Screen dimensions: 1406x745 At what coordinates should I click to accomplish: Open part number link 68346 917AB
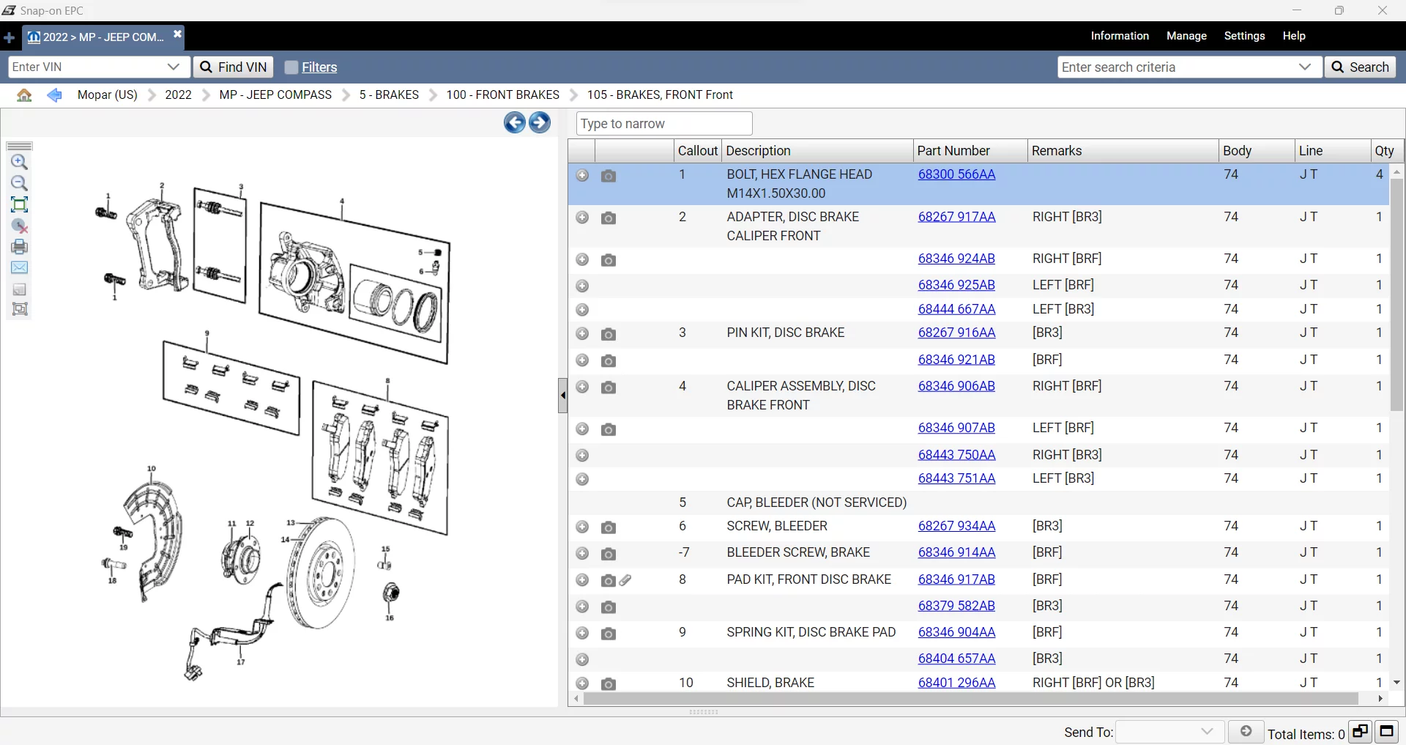(x=956, y=580)
